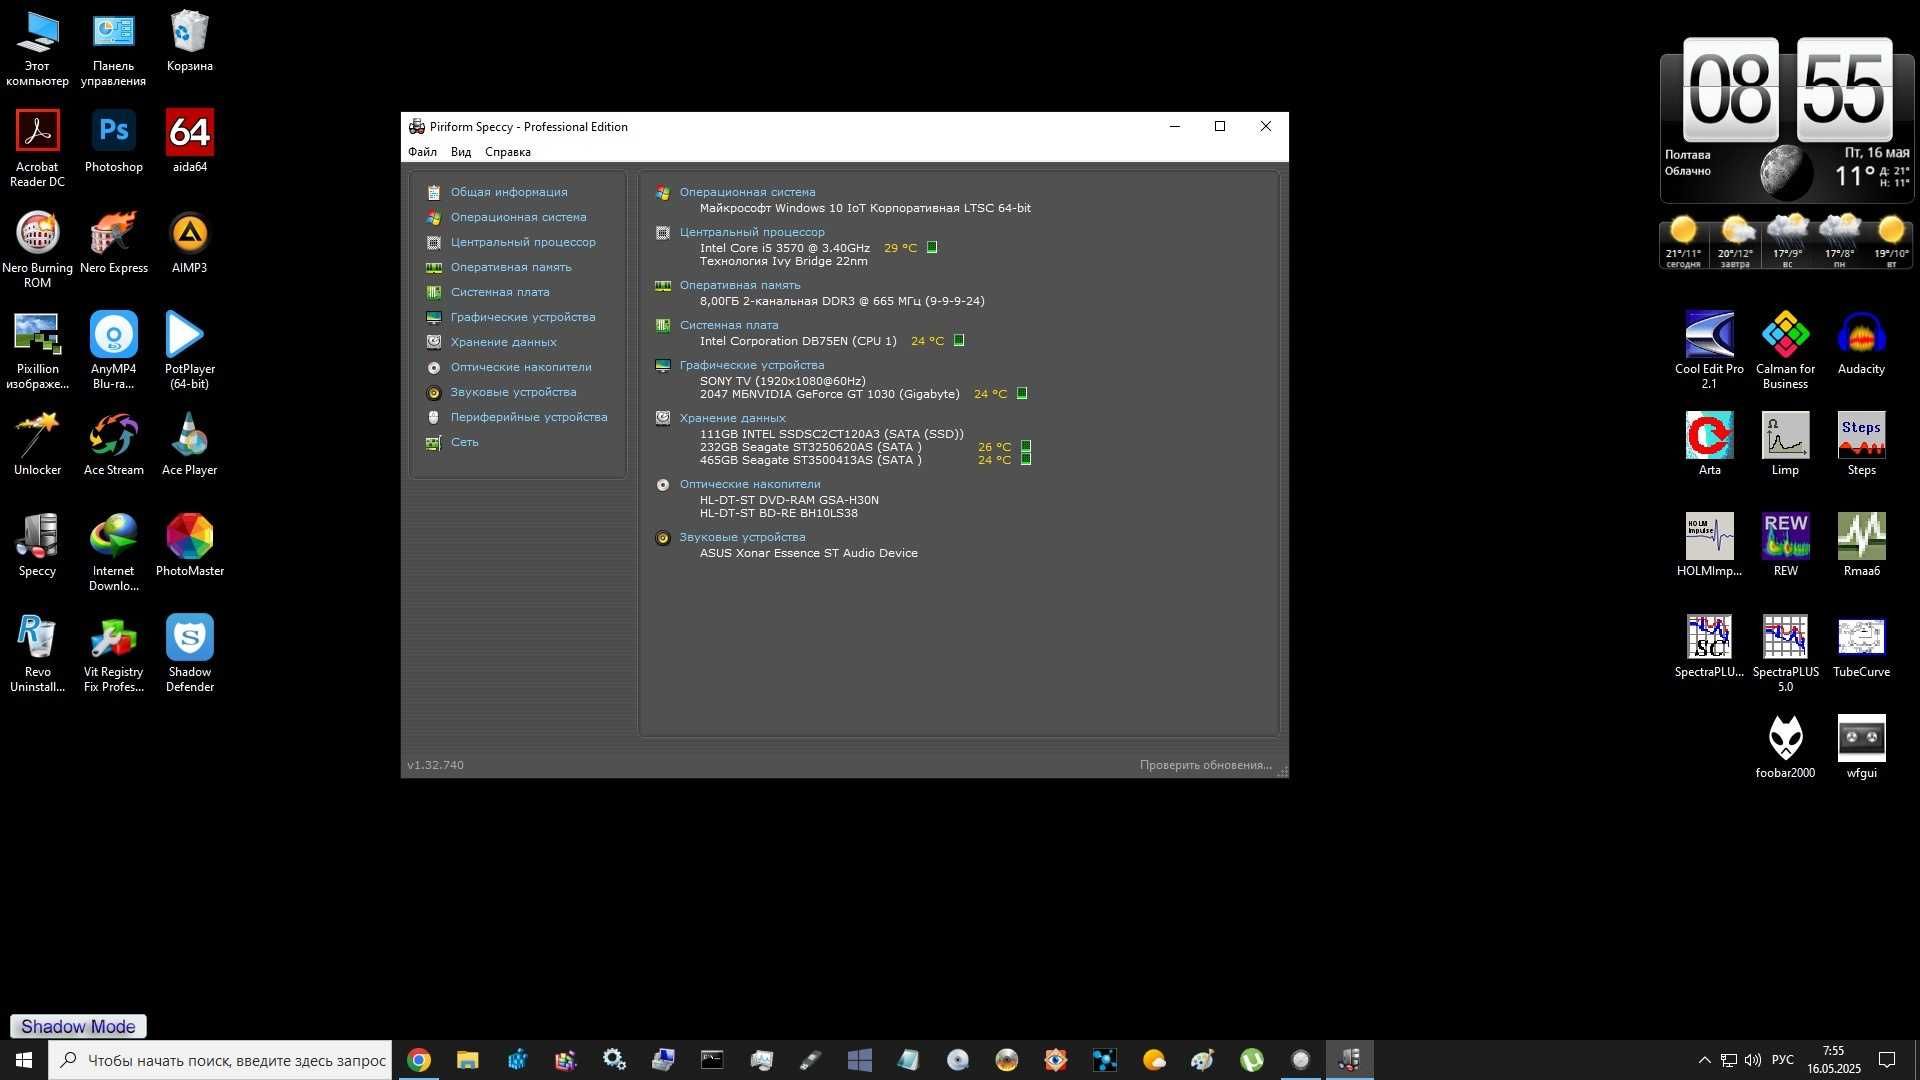Open the Вид menu in Speccy
The height and width of the screenshot is (1080, 1920).
(460, 152)
